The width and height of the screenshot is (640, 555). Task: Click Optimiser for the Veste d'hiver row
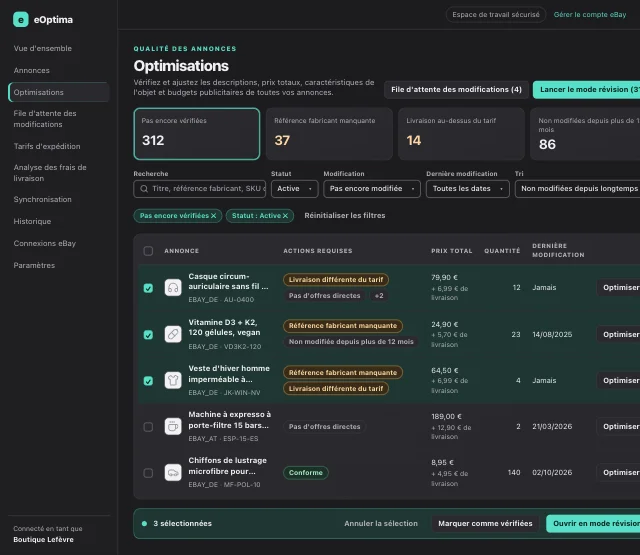point(618,380)
